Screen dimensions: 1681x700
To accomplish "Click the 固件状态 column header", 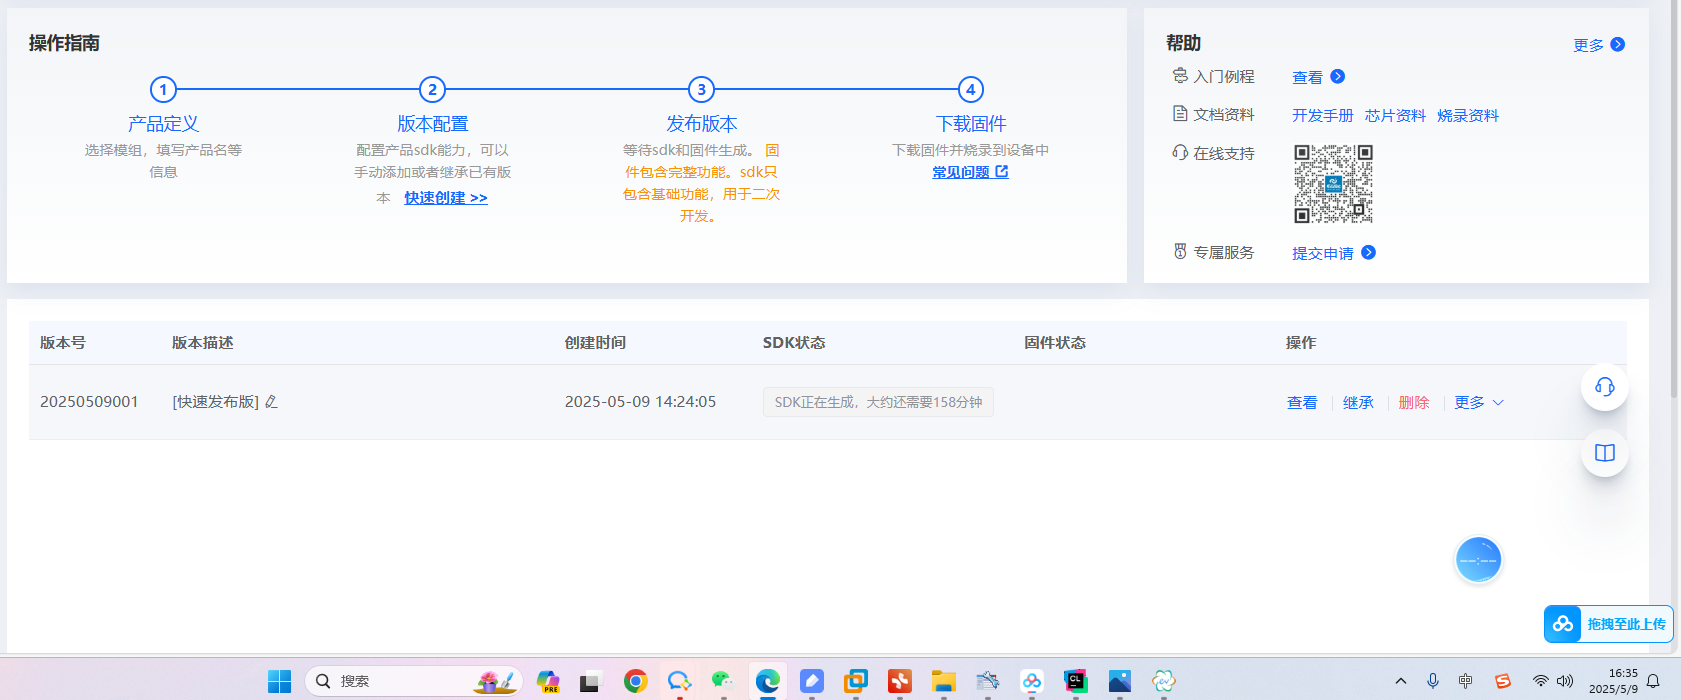I will click(1055, 342).
